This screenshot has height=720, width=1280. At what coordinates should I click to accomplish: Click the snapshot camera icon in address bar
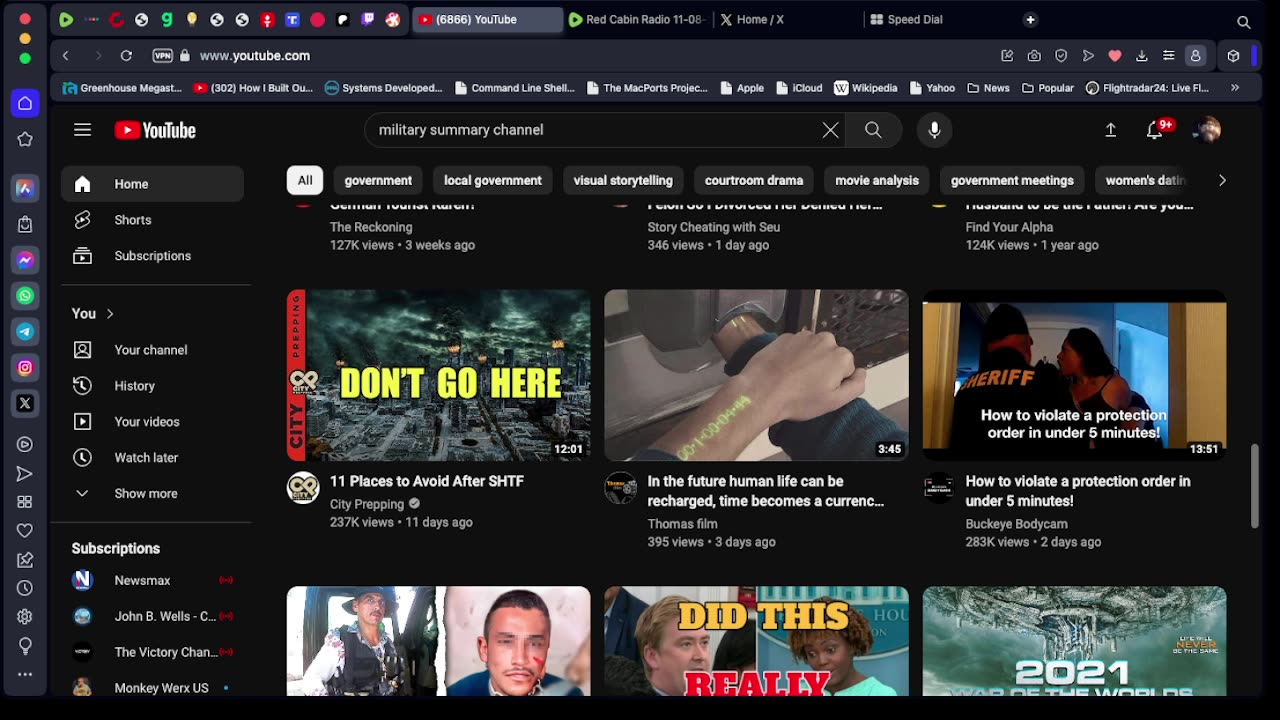tap(1034, 56)
